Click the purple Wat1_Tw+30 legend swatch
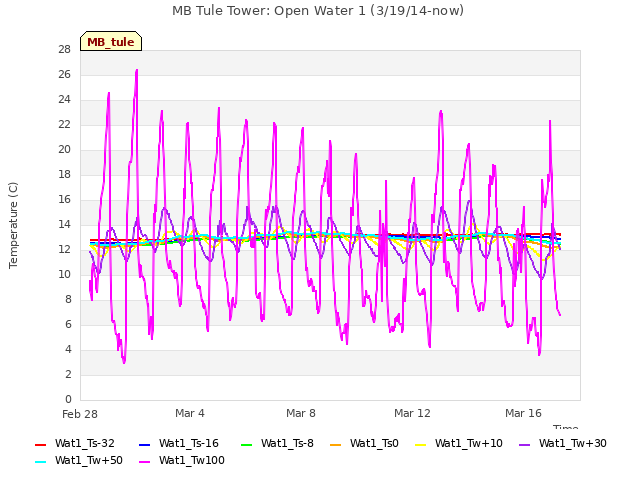640x480 pixels. pyautogui.click(x=524, y=444)
